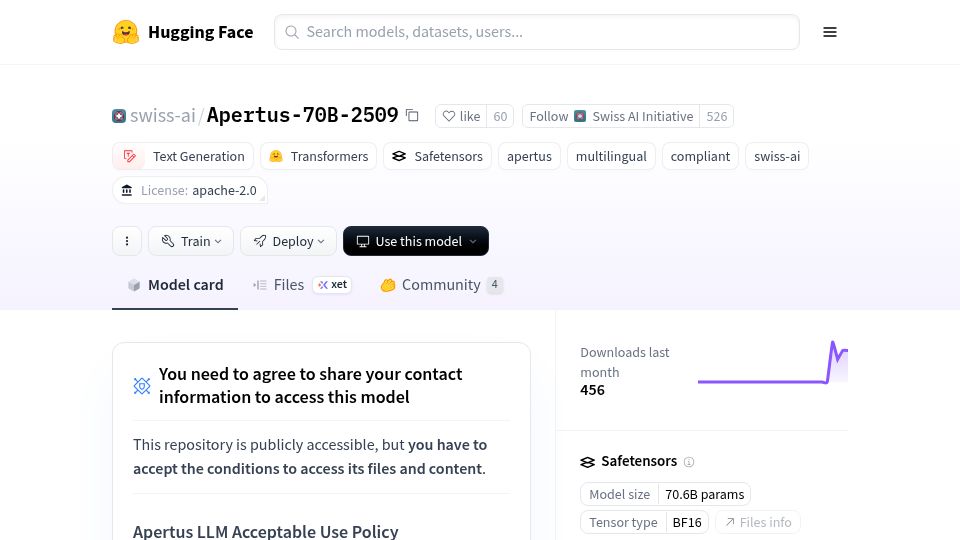Click the gated-access shield icon
The height and width of the screenshot is (540, 960).
pyautogui.click(x=142, y=386)
